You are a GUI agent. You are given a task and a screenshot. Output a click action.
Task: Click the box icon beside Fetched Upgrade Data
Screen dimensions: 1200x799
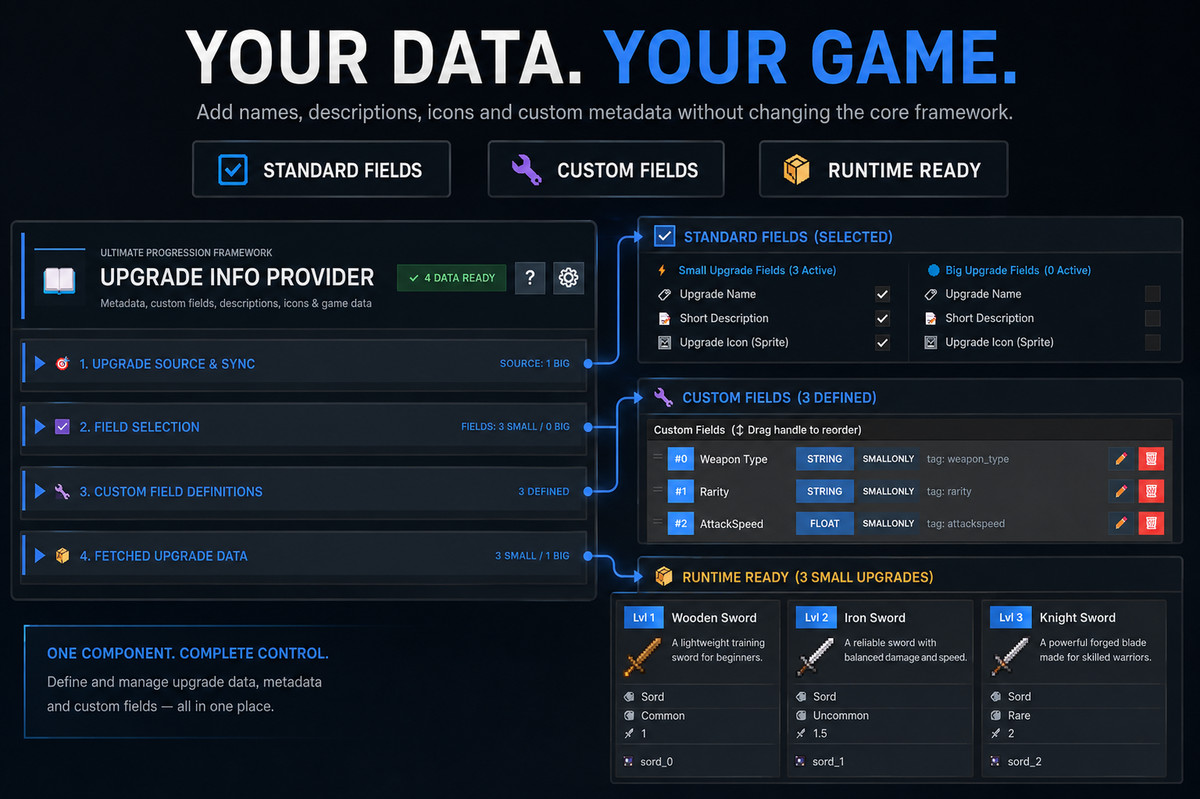tap(62, 556)
